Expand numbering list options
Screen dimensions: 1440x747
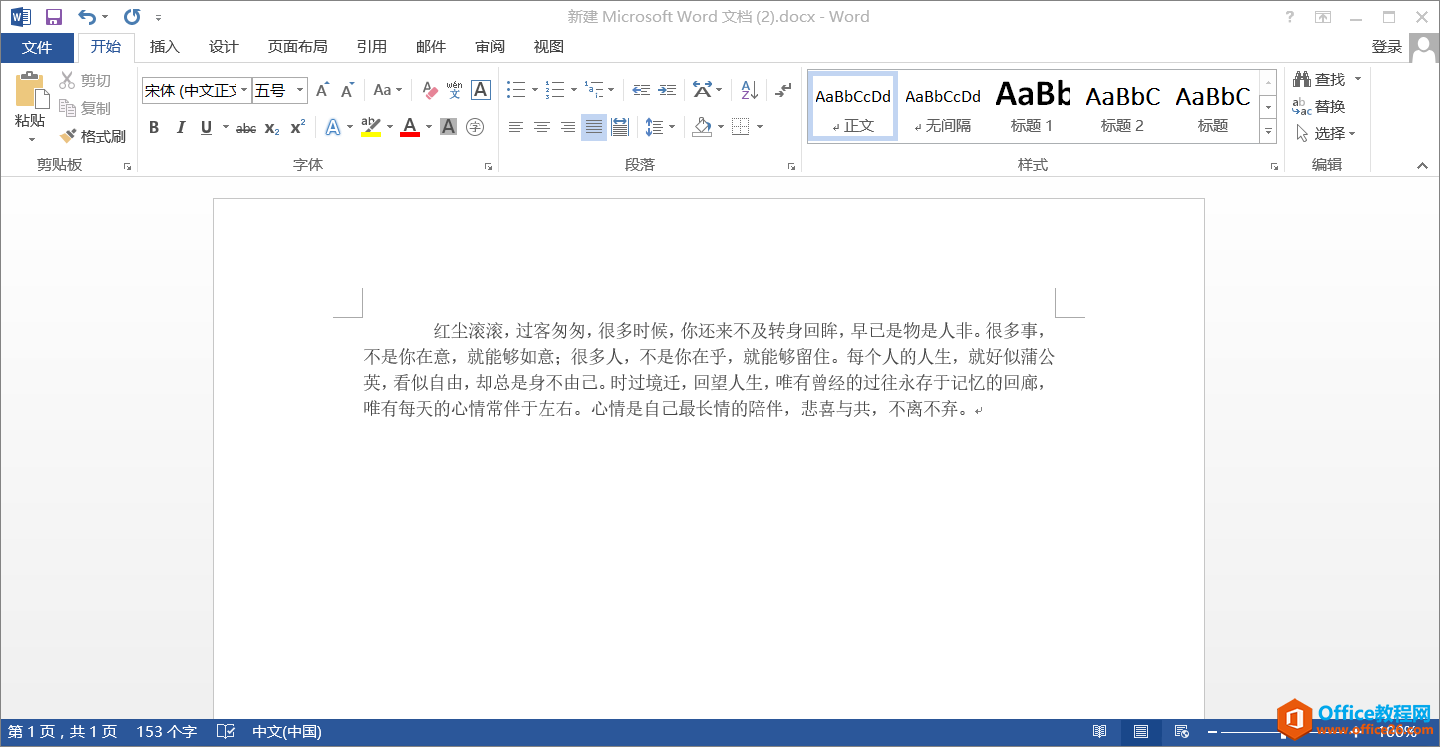coord(574,90)
